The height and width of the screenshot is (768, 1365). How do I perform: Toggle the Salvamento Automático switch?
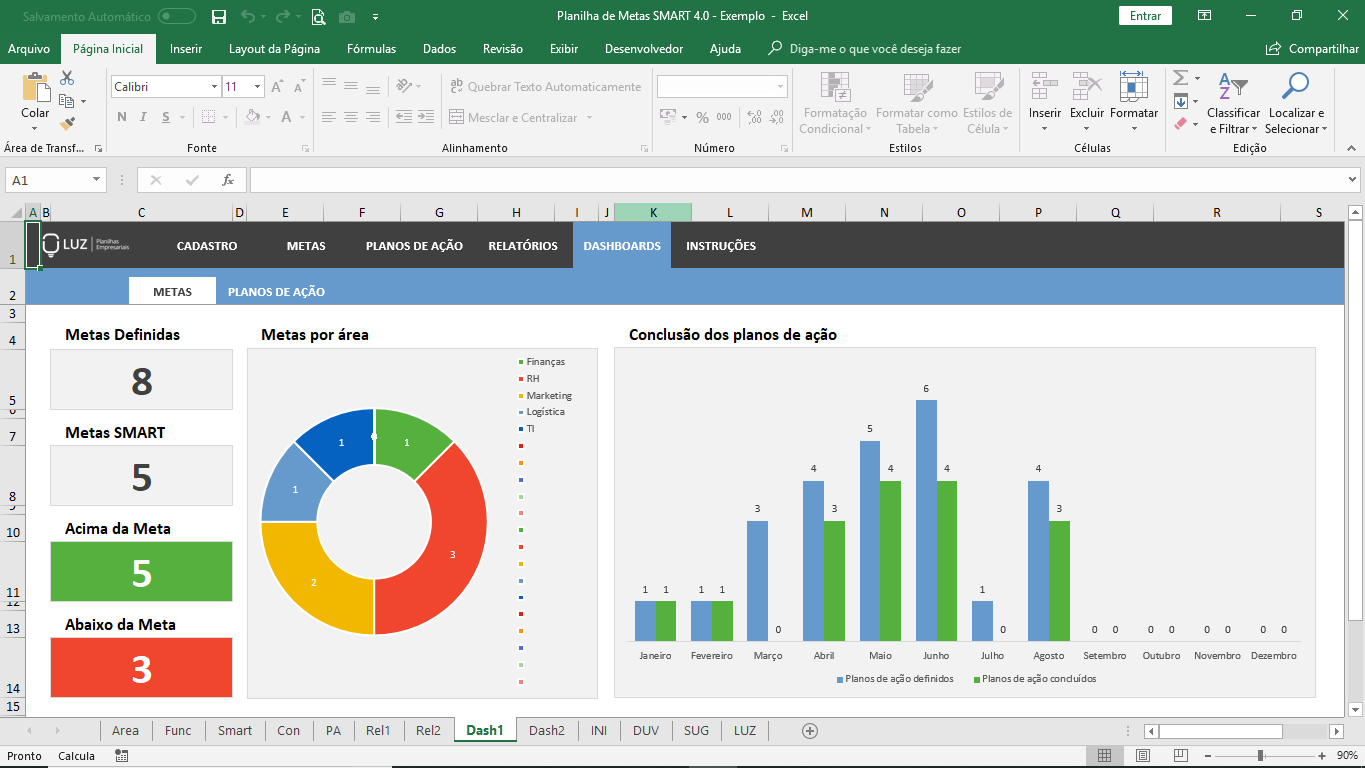177,16
